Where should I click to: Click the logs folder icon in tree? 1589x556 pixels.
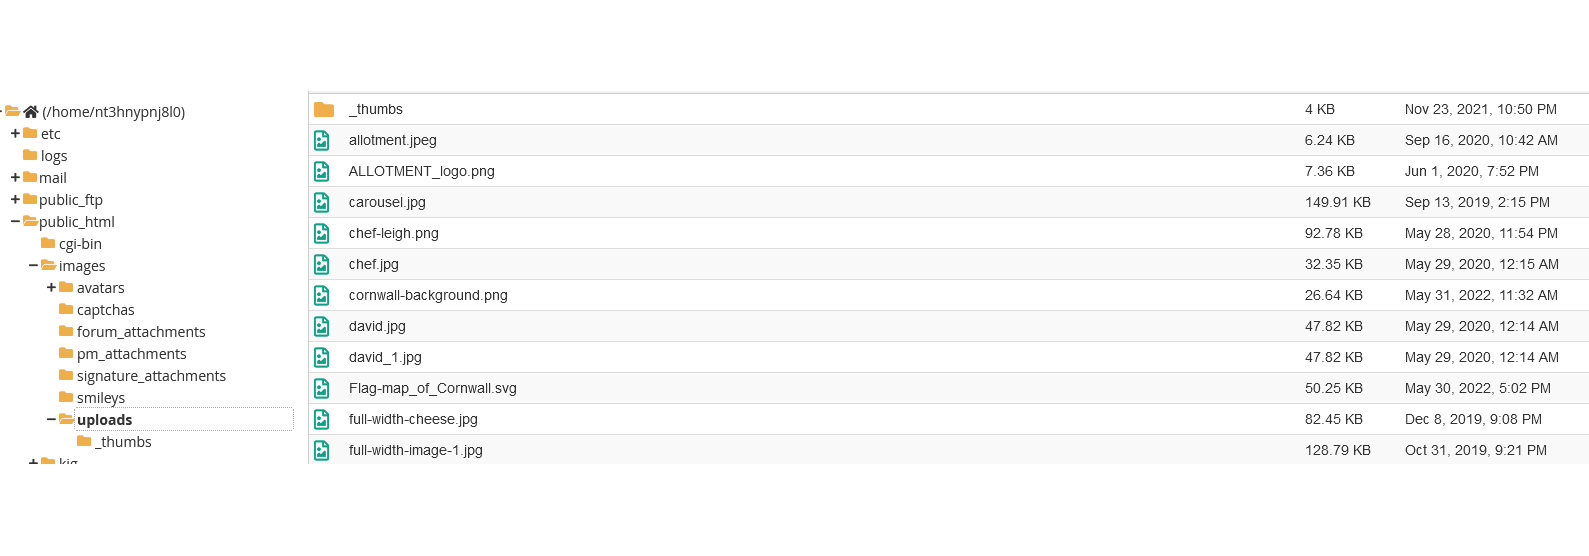click(x=30, y=156)
